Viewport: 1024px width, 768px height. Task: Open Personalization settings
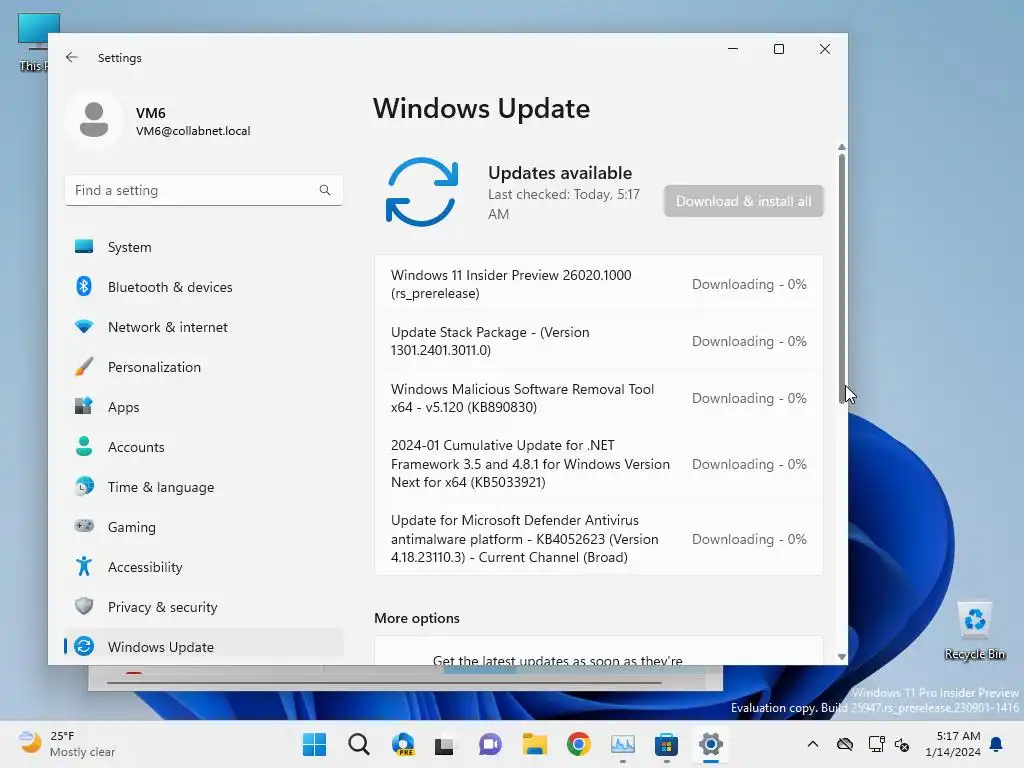[204, 367]
